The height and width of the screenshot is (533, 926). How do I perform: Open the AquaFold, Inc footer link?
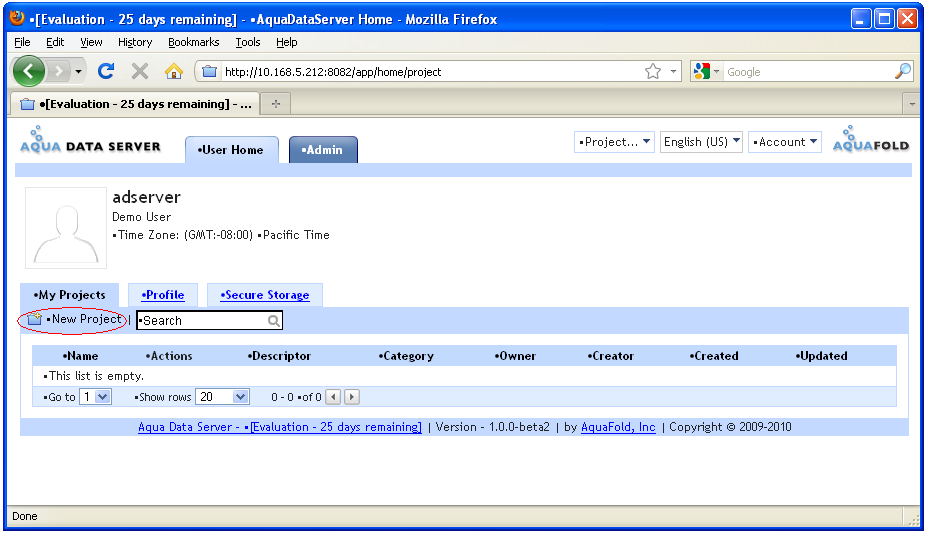[x=618, y=427]
